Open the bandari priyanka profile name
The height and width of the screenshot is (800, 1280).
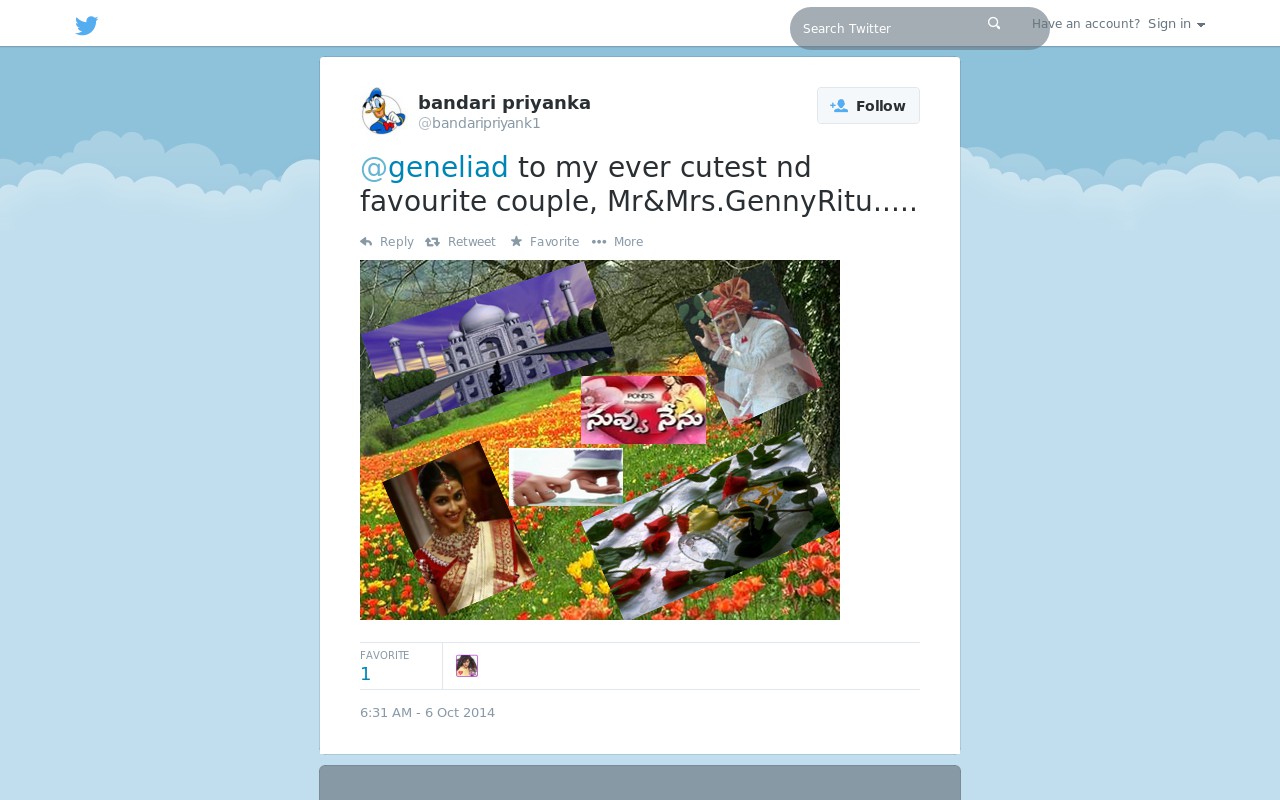(x=504, y=103)
